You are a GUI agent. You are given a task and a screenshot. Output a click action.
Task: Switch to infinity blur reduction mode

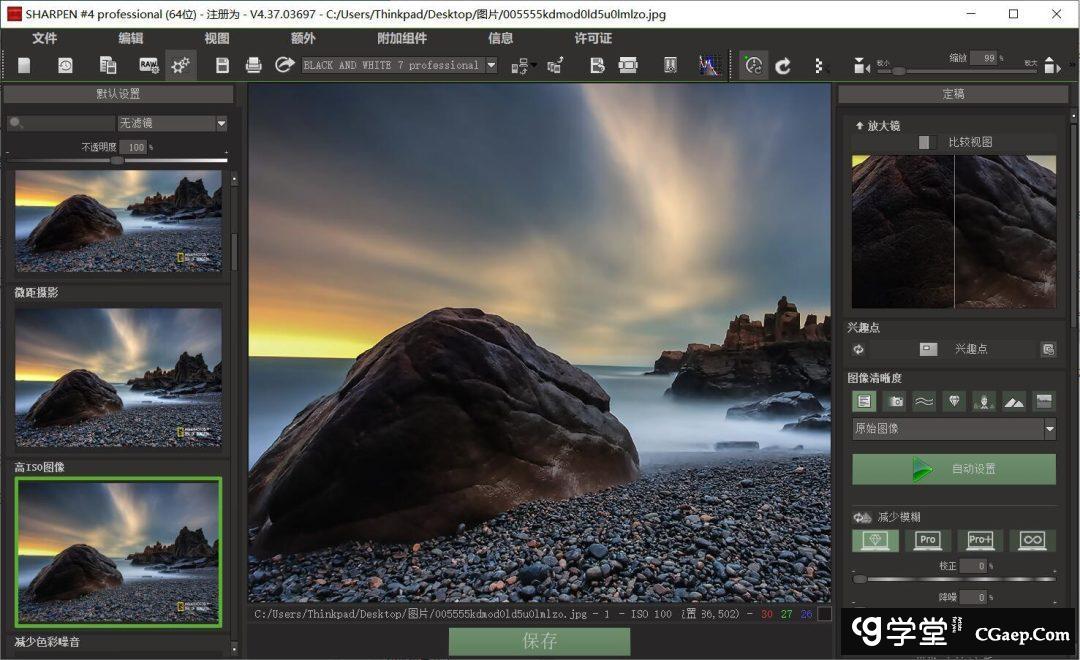(x=1032, y=540)
